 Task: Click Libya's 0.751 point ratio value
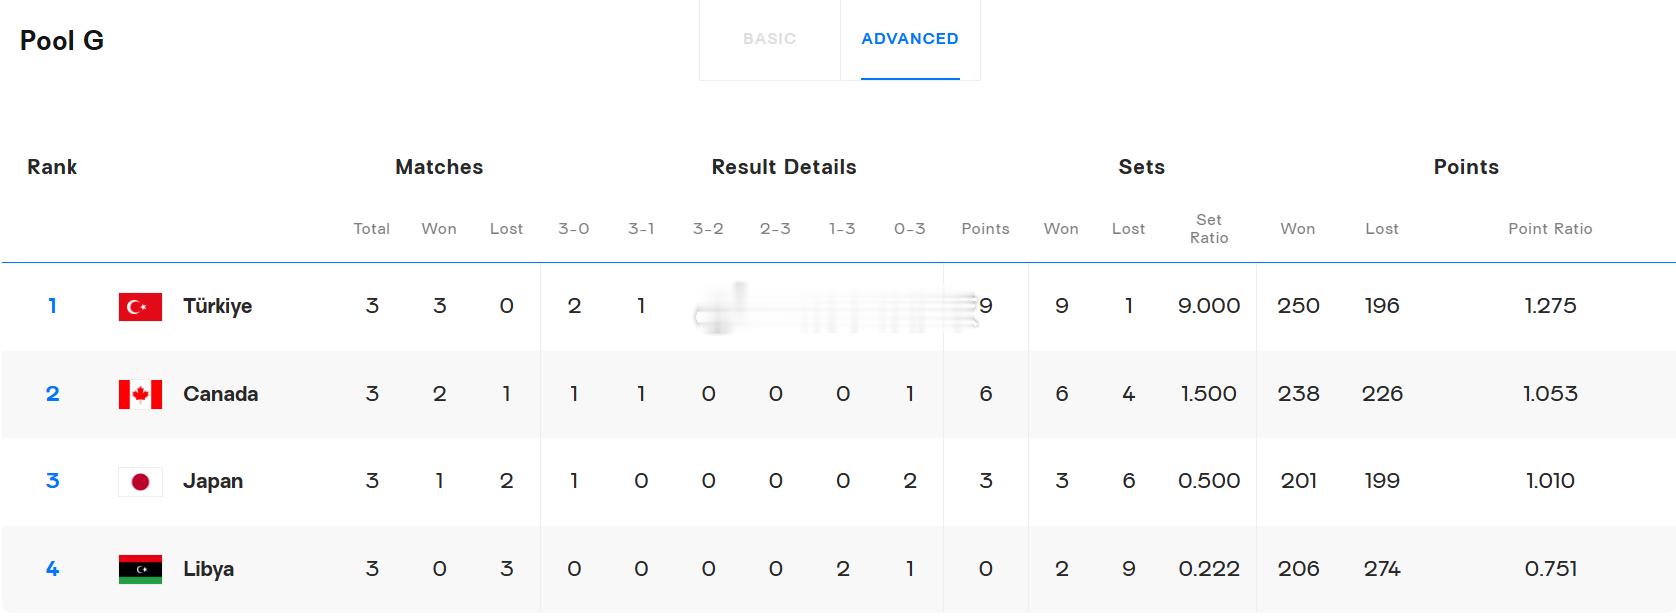pos(1550,569)
